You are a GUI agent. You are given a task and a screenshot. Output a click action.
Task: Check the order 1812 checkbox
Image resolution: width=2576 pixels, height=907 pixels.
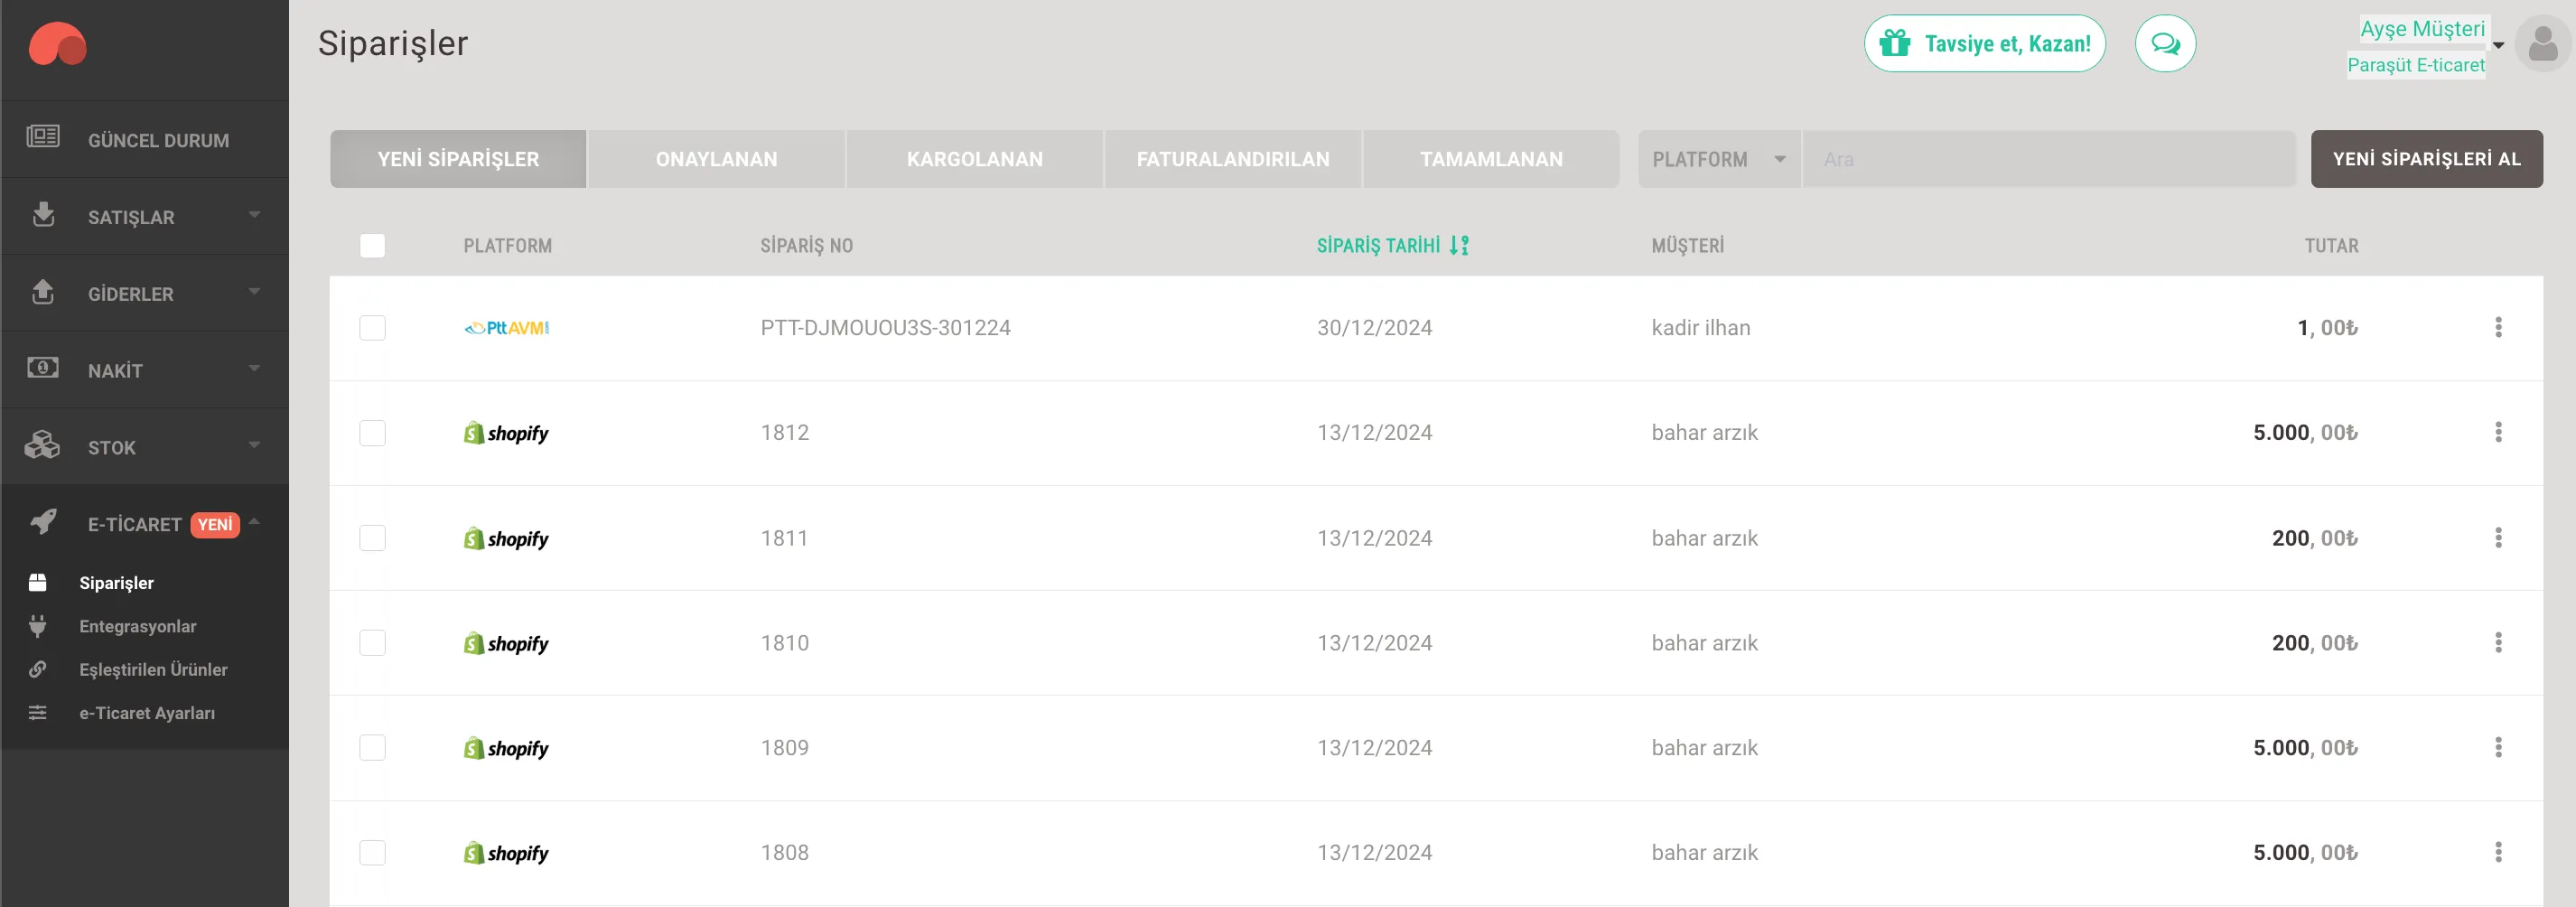click(x=372, y=433)
